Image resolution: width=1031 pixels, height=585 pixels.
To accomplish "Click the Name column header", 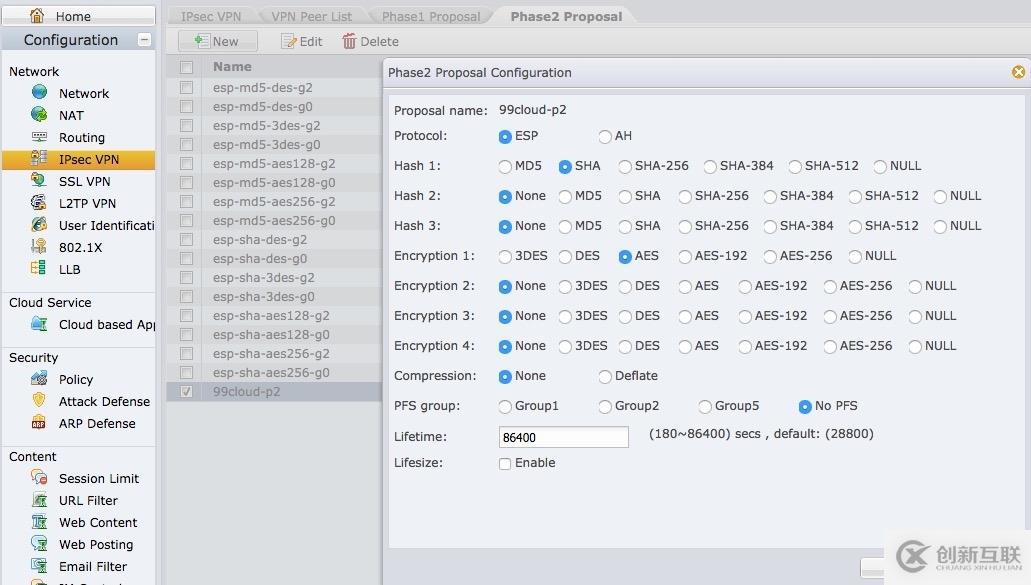I will coord(232,66).
